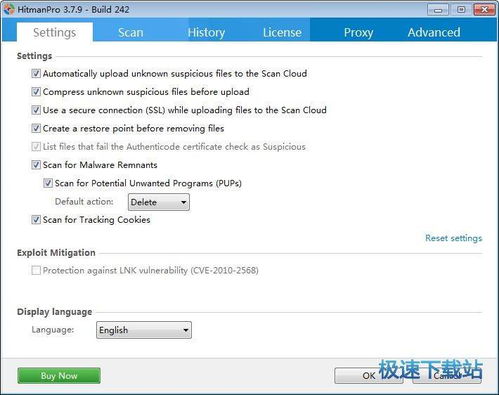The height and width of the screenshot is (395, 499).
Task: Open the Default action Delete dropdown
Action: 159,202
